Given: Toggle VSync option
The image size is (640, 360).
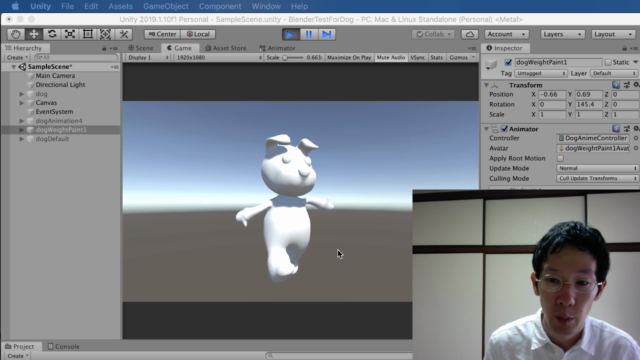Looking at the screenshot, I should point(417,58).
